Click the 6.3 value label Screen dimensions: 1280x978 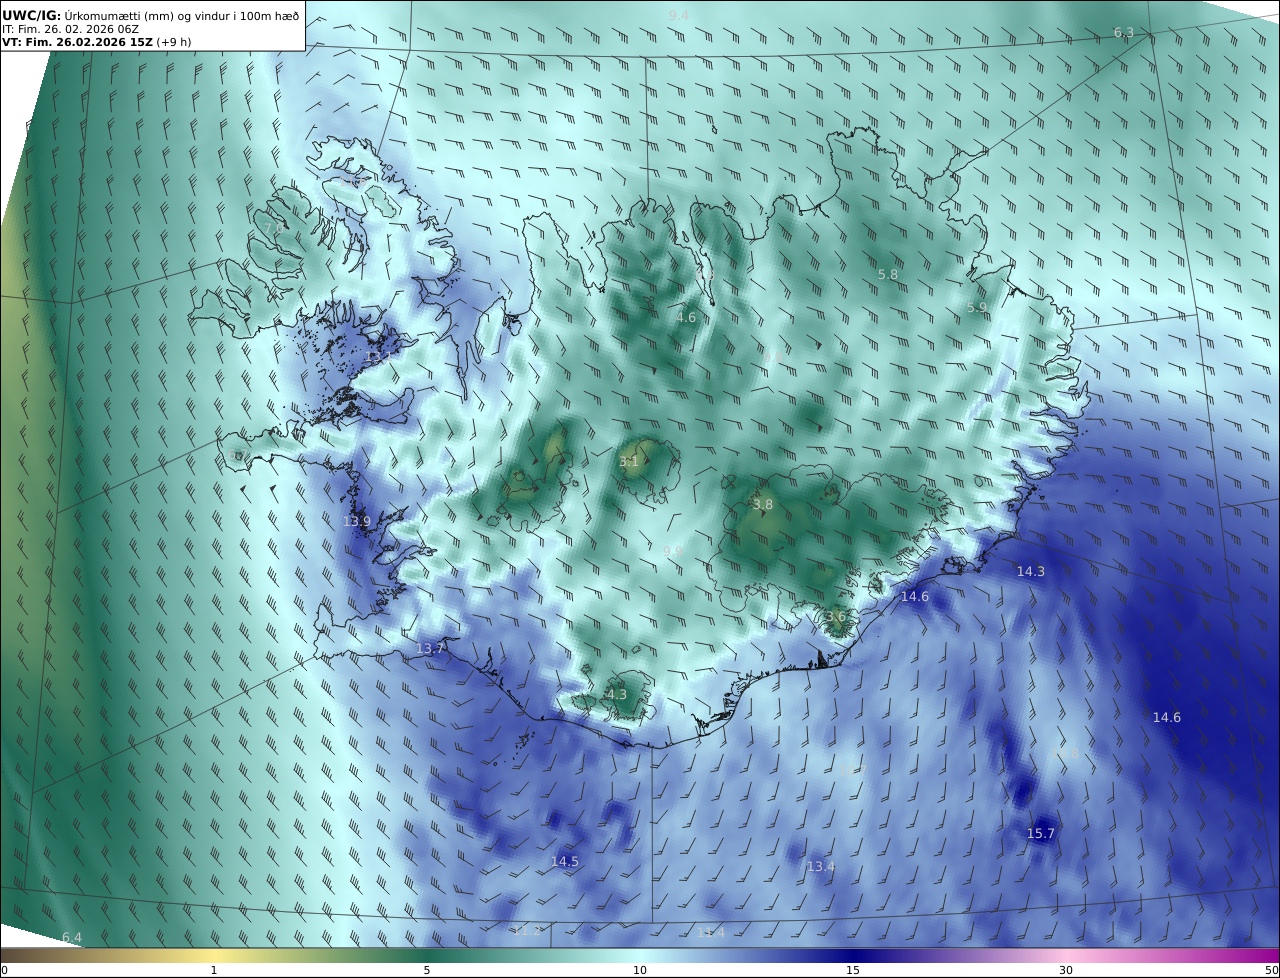(x=1124, y=33)
